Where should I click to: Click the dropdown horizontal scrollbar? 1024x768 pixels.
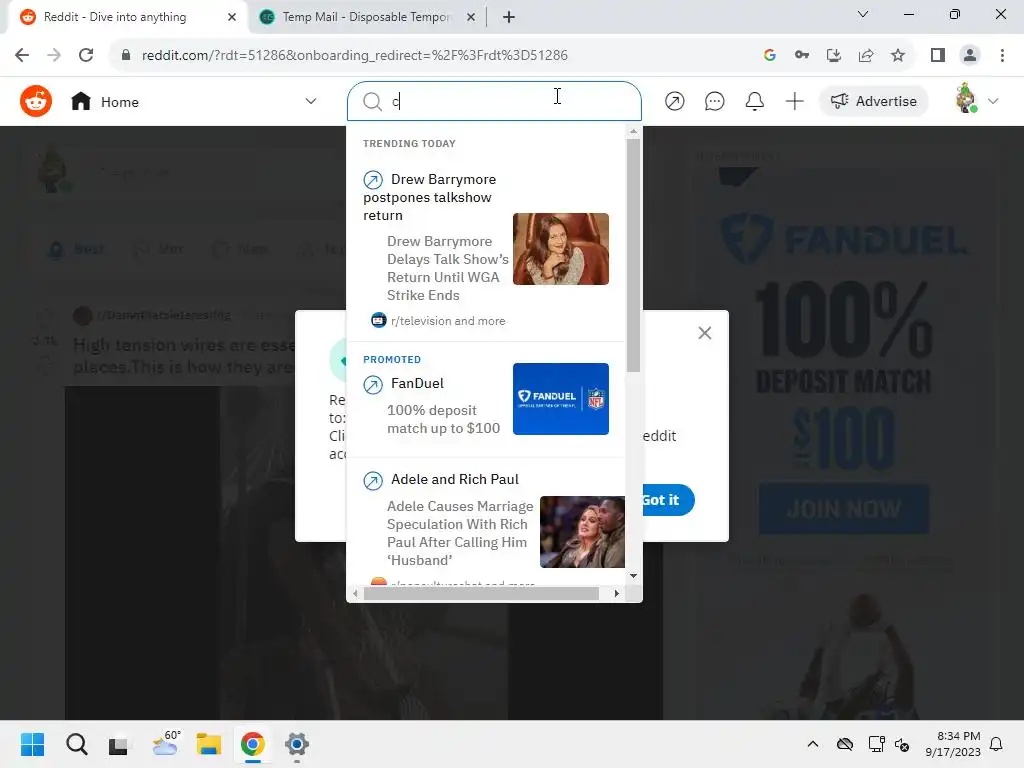(481, 593)
